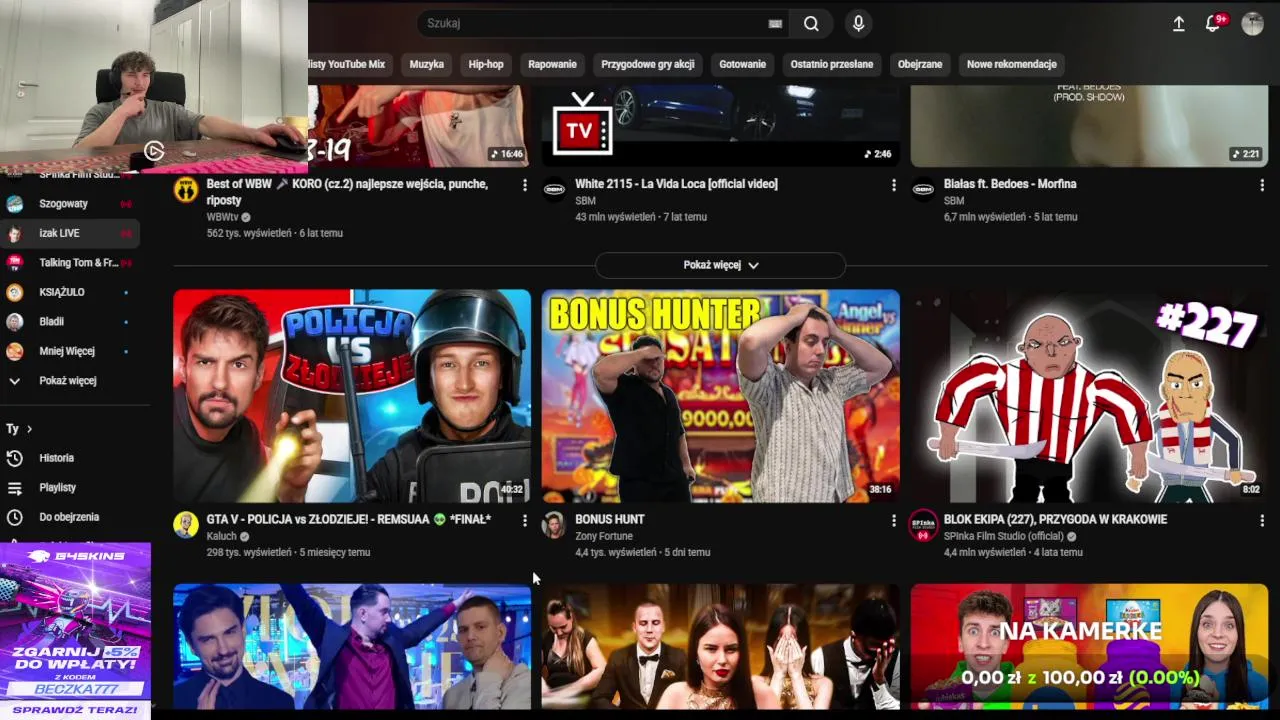
Task: Click SBM avatar beside White 2115 video
Action: pyautogui.click(x=554, y=190)
